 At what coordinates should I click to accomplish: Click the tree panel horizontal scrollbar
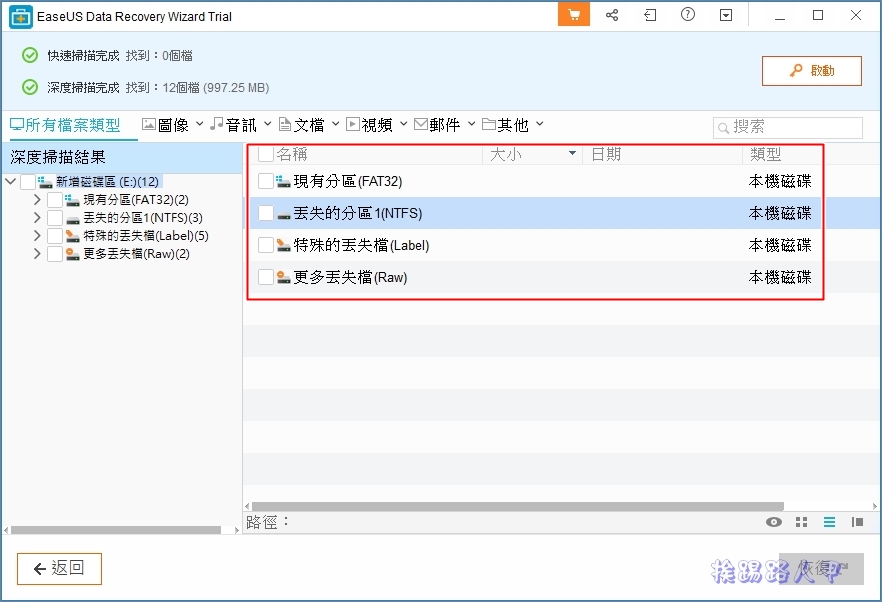pos(116,530)
